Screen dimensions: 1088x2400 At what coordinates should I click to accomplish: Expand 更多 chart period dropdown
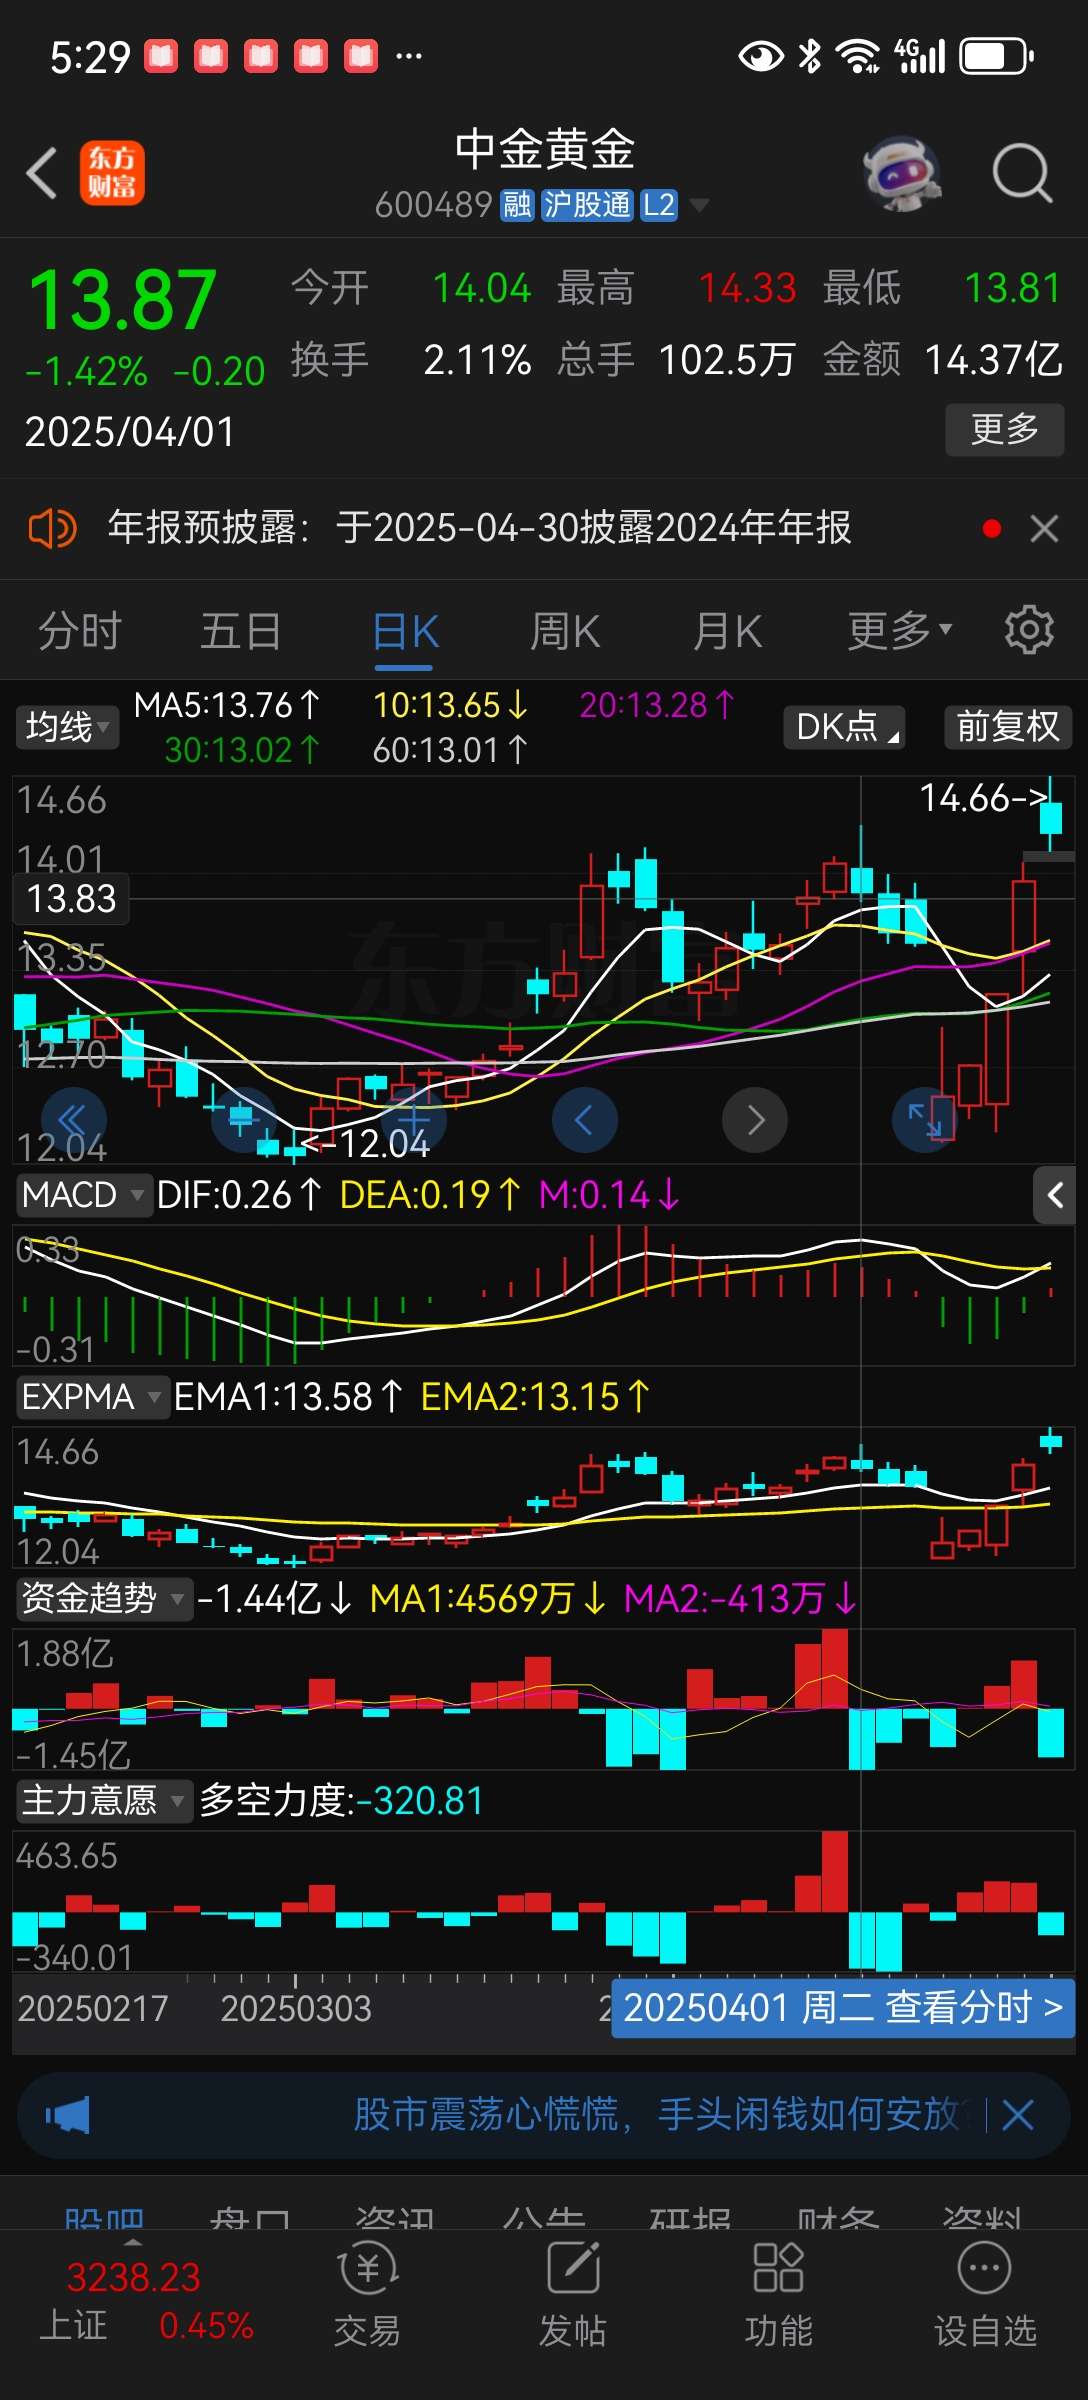coord(900,631)
